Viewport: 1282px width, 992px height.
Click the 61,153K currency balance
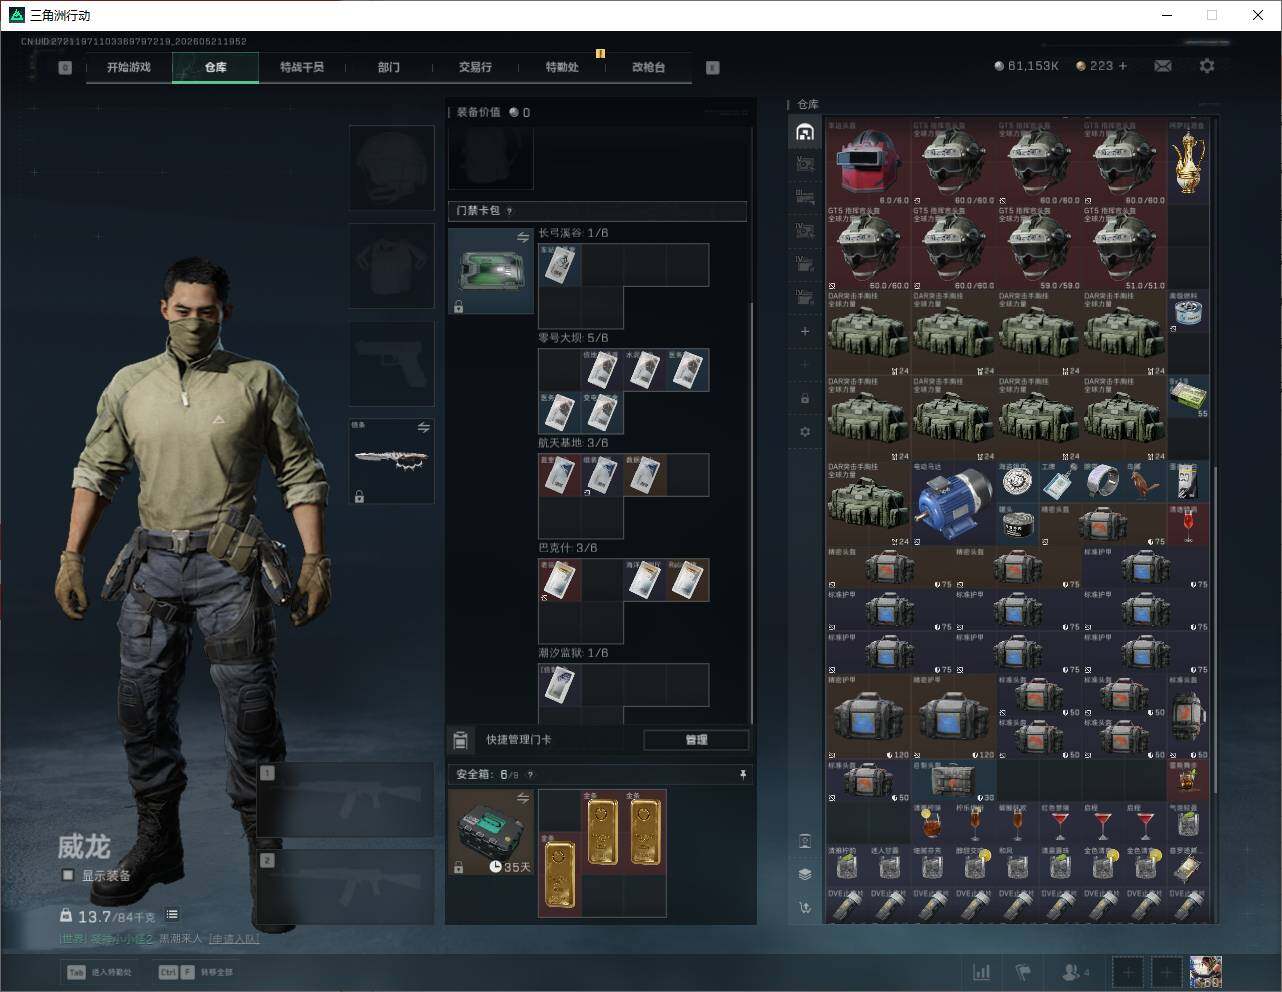[x=1027, y=66]
